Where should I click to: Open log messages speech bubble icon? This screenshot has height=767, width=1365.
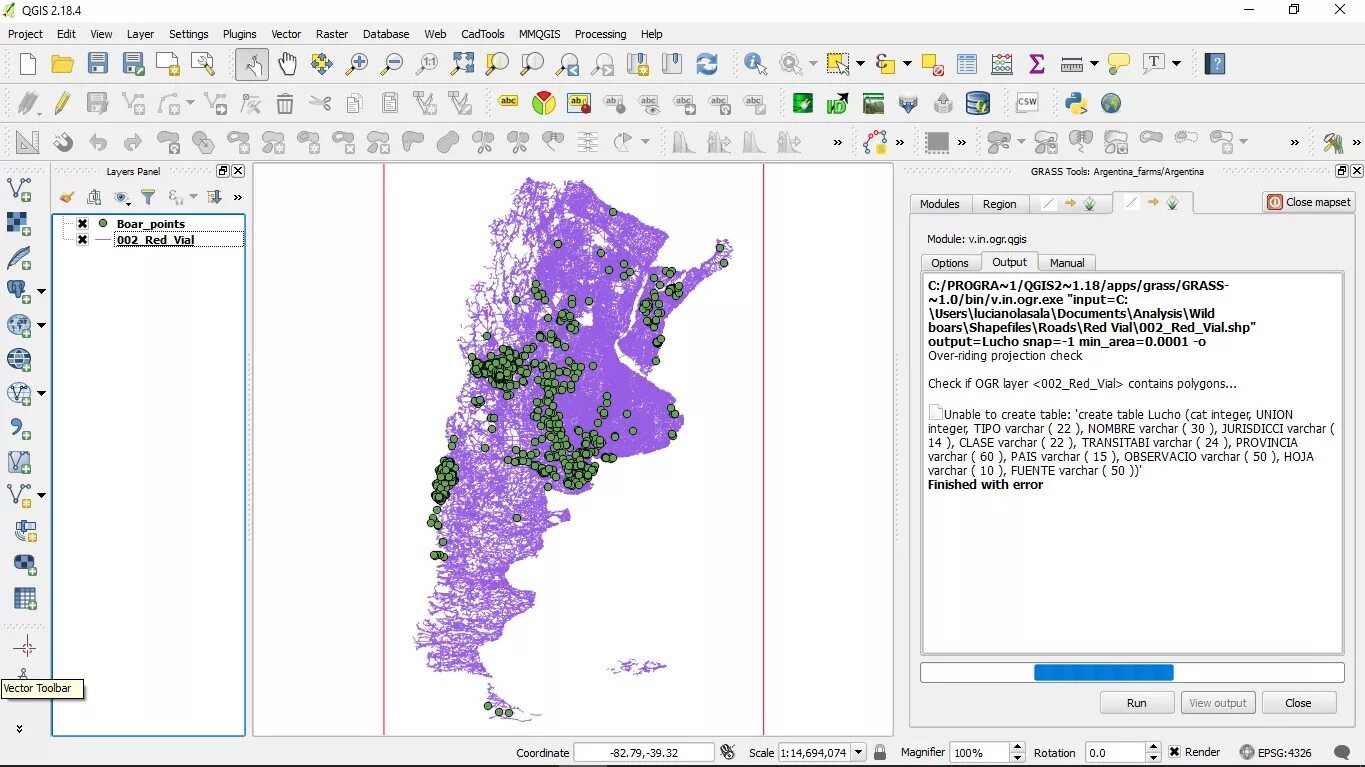1343,752
